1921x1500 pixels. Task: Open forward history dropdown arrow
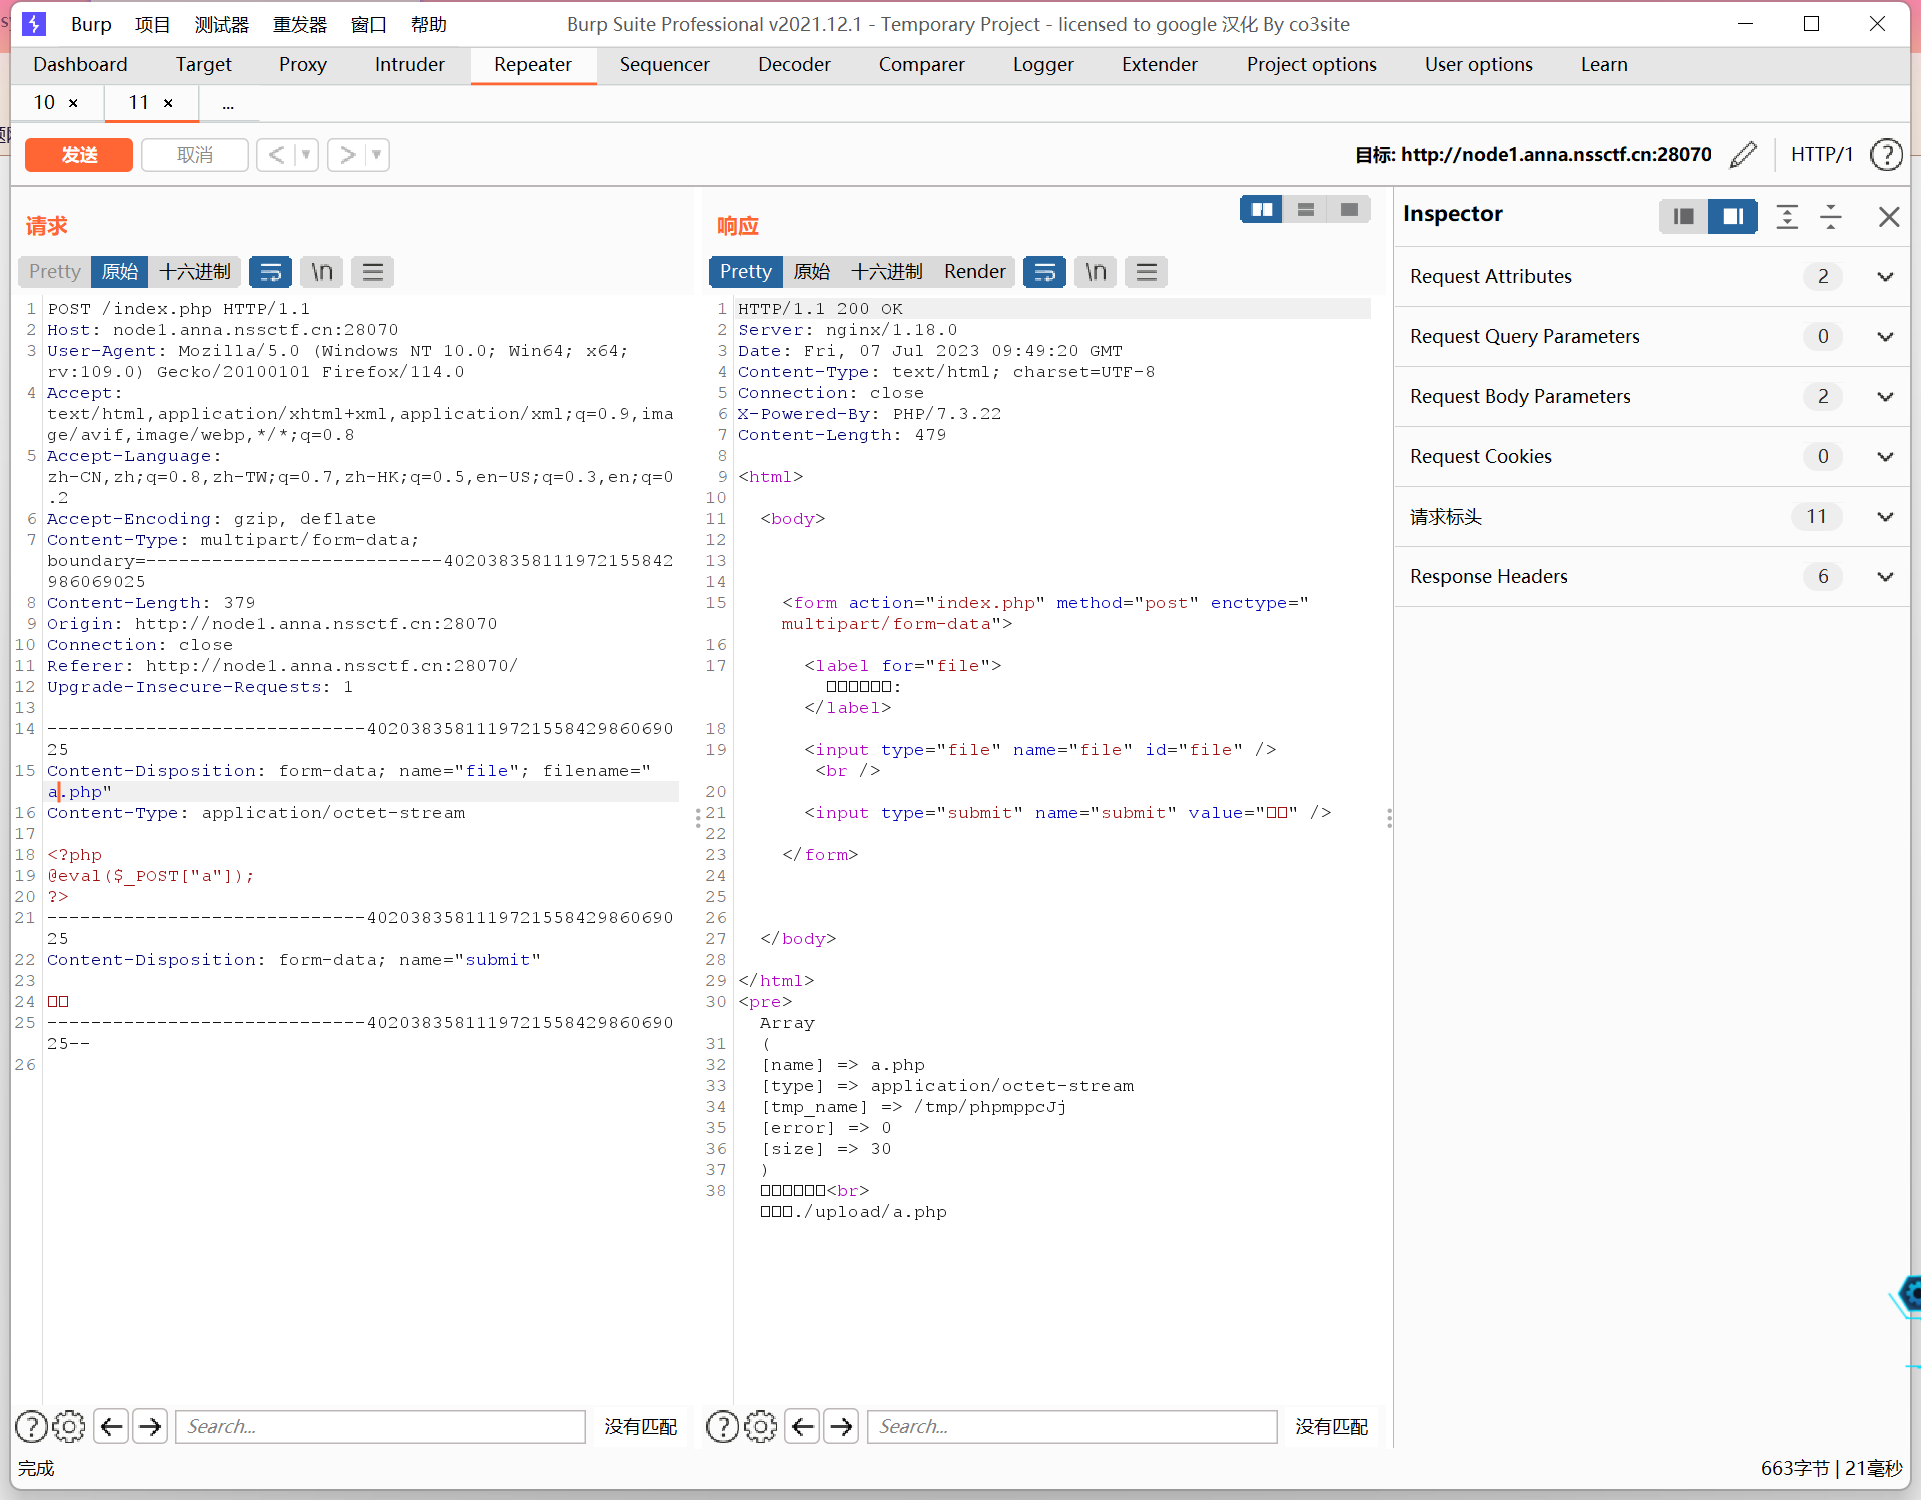377,155
